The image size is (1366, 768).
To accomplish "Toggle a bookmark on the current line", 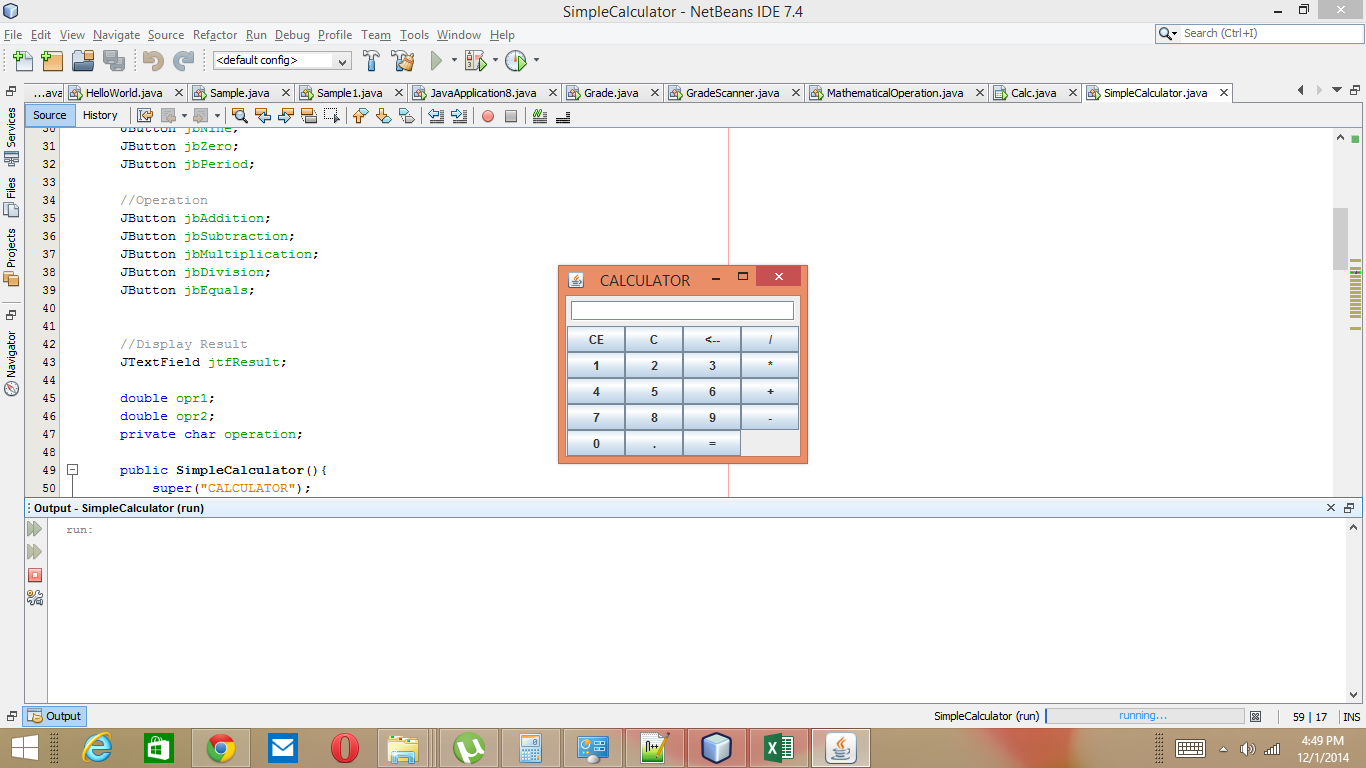I will coord(408,116).
